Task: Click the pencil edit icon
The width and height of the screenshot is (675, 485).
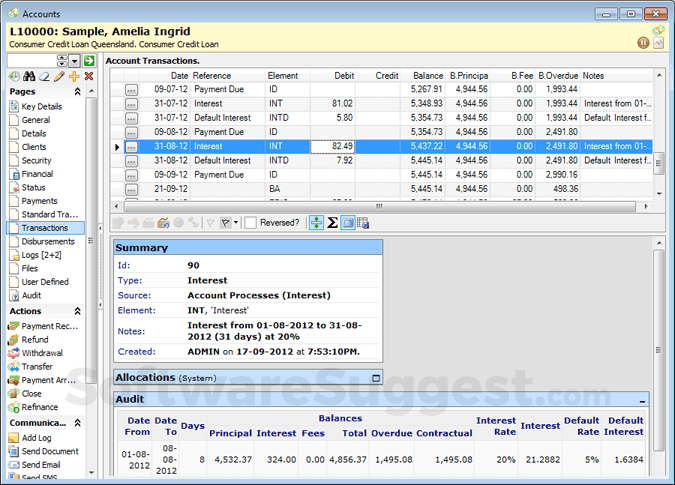Action: point(59,77)
